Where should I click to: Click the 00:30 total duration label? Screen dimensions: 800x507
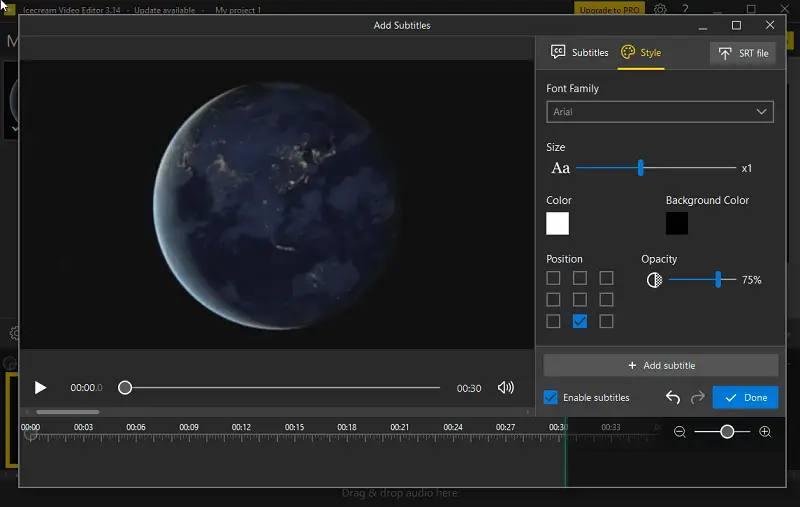(x=469, y=388)
